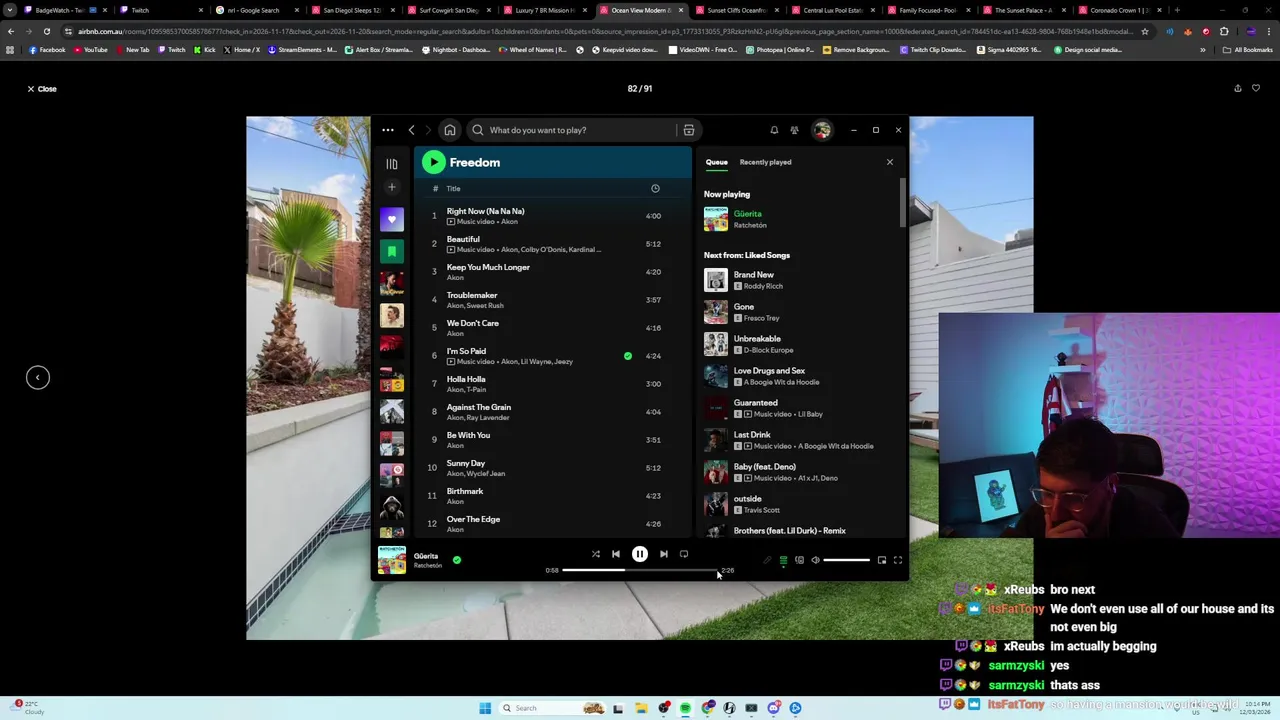Open YouTube bookmark in bookmarks bar
Viewport: 1280px width, 720px height.
click(91, 49)
